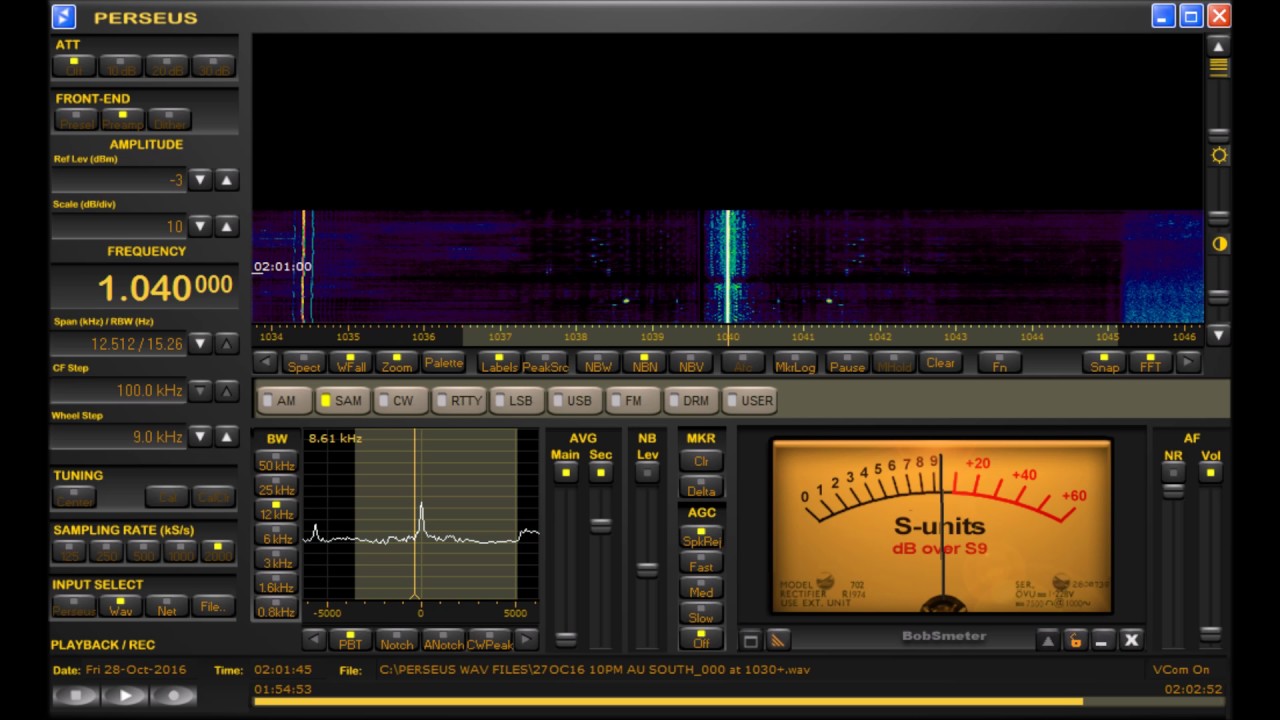Click the Clear button

(941, 362)
